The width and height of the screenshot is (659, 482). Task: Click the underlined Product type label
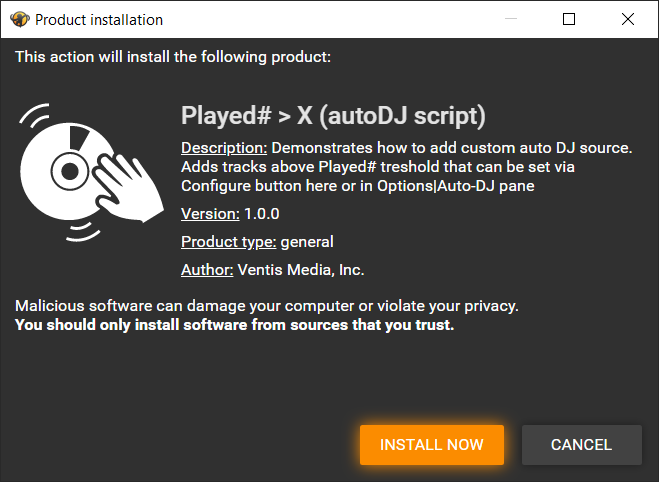pos(228,242)
